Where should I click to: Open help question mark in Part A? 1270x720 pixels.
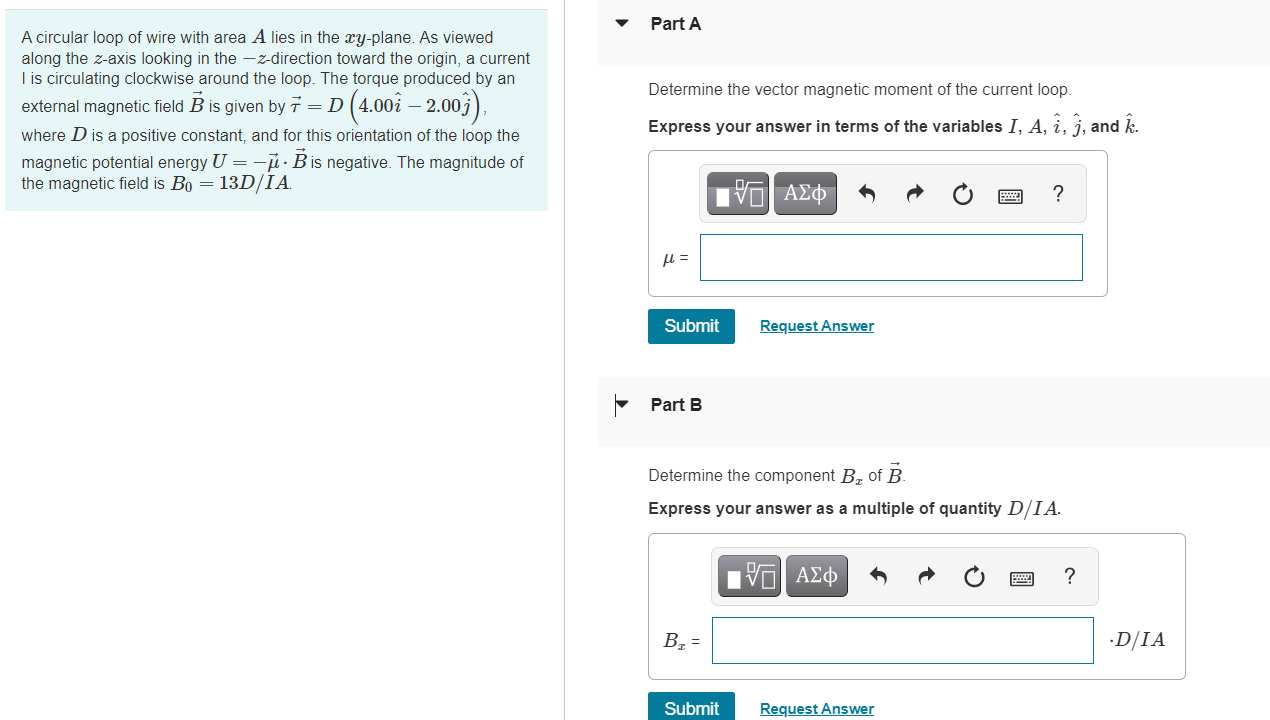1058,194
